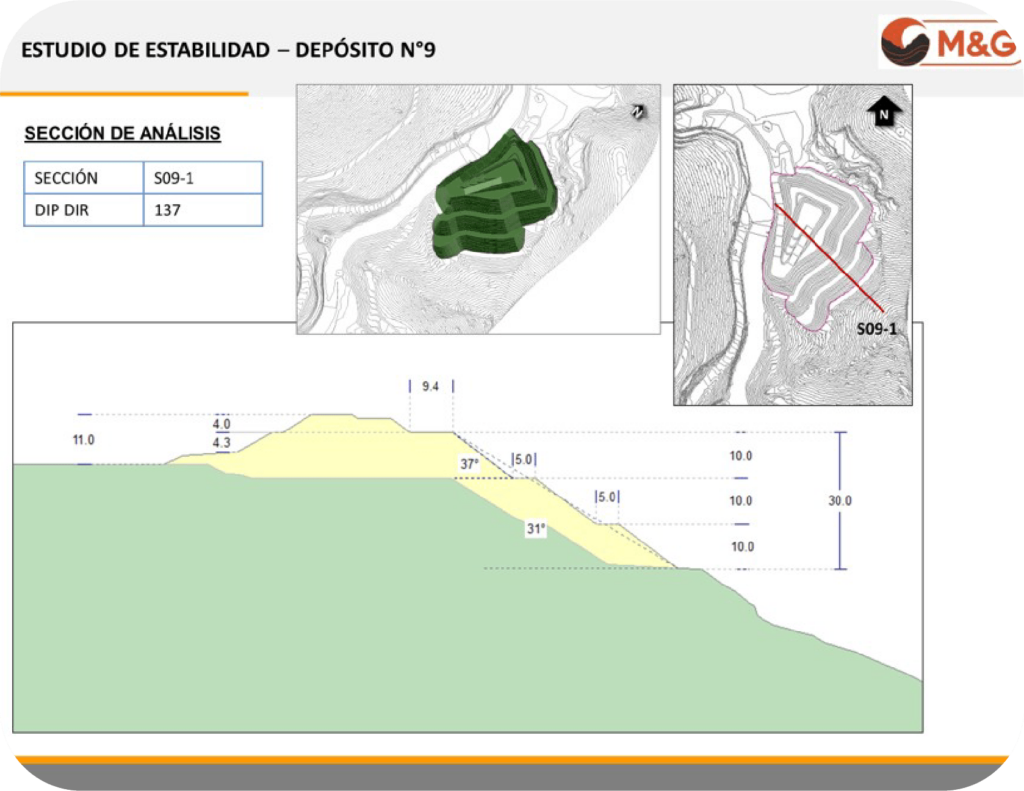This screenshot has width=1024, height=791.
Task: Click the small compass icon on 3D view
Action: click(638, 112)
